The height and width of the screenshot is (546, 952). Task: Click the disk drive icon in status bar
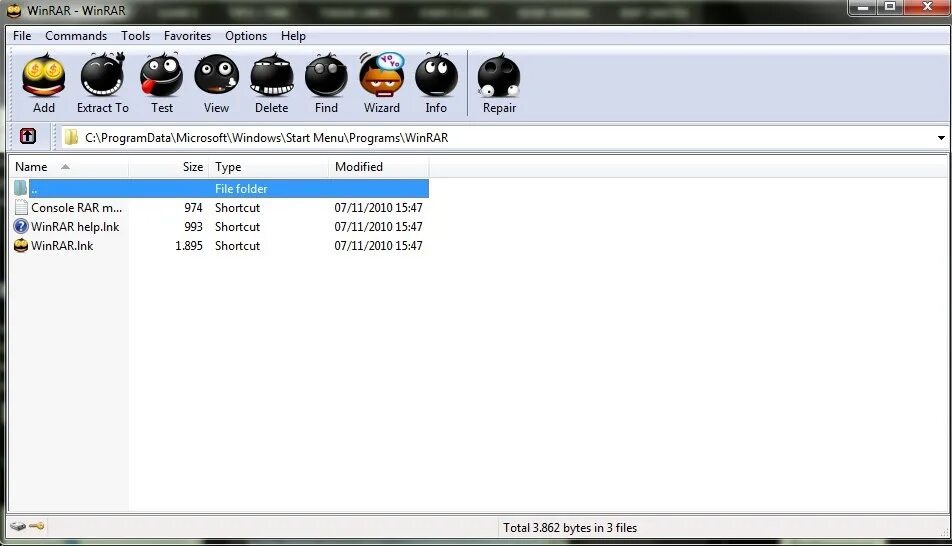pos(18,526)
